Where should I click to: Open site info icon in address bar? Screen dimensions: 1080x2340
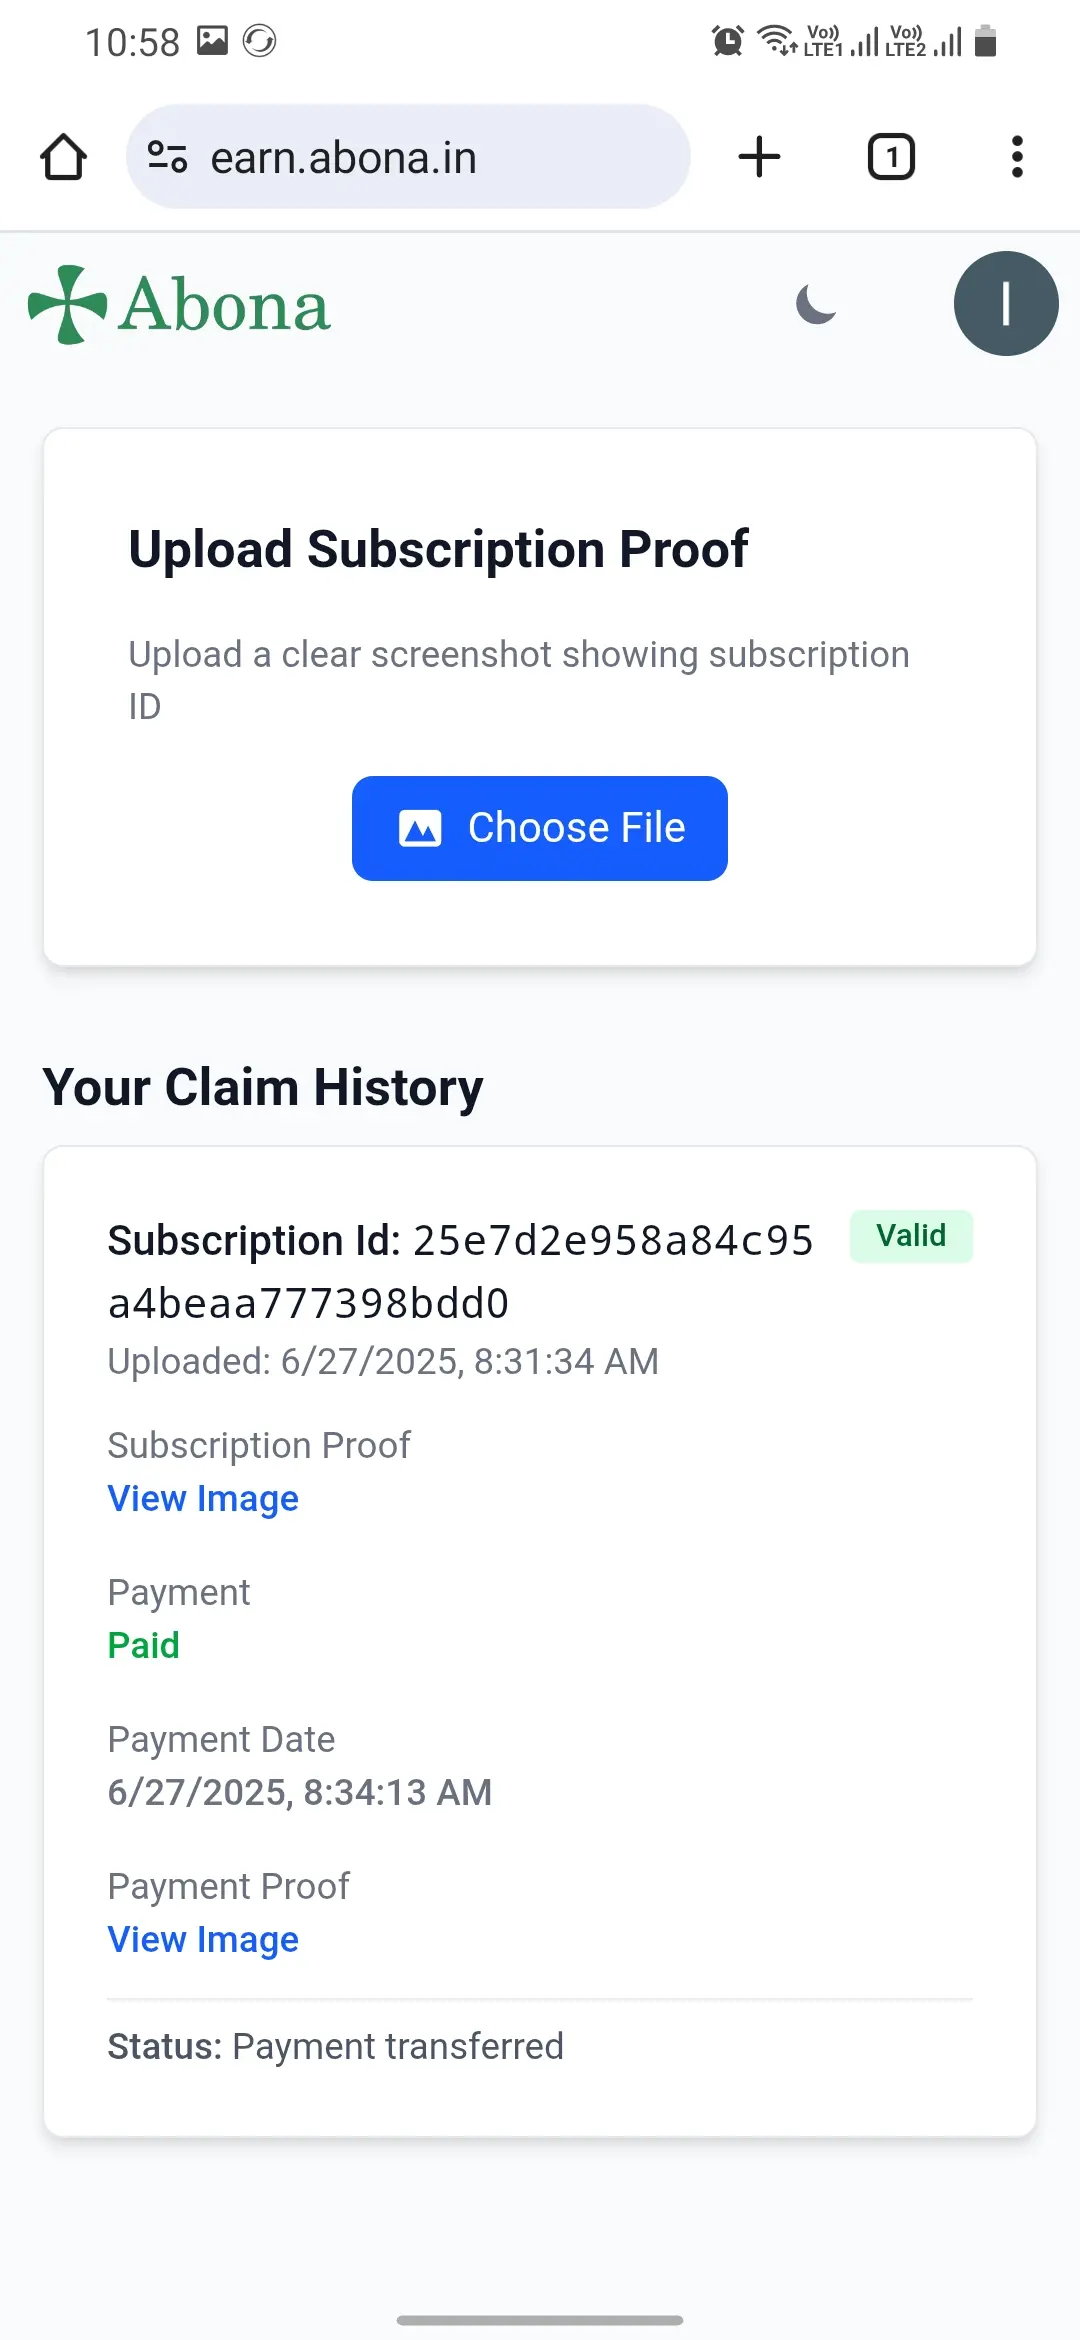click(x=167, y=157)
